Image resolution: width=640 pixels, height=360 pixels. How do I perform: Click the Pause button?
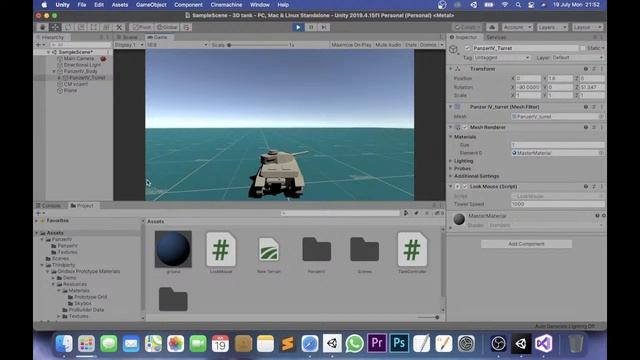point(311,27)
